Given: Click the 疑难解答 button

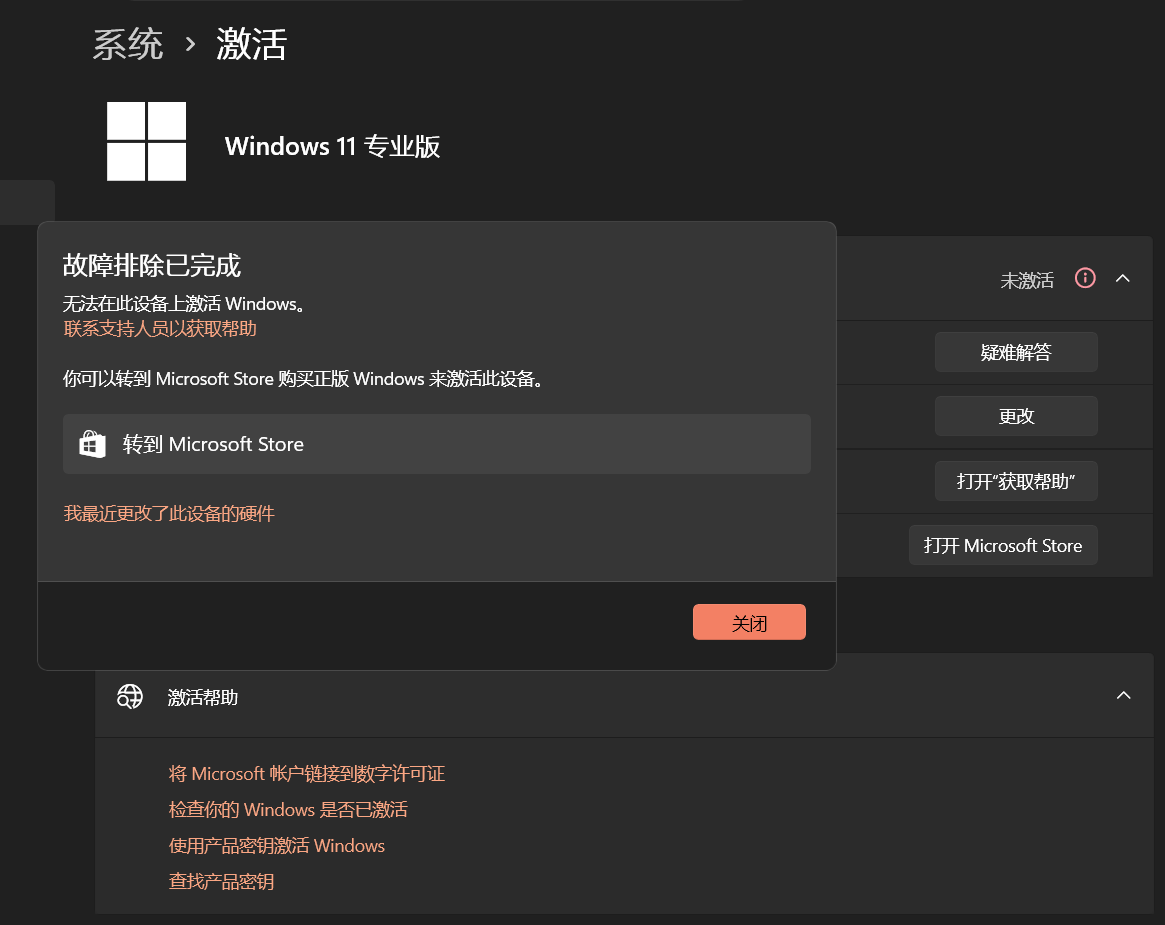Looking at the screenshot, I should pos(1016,352).
